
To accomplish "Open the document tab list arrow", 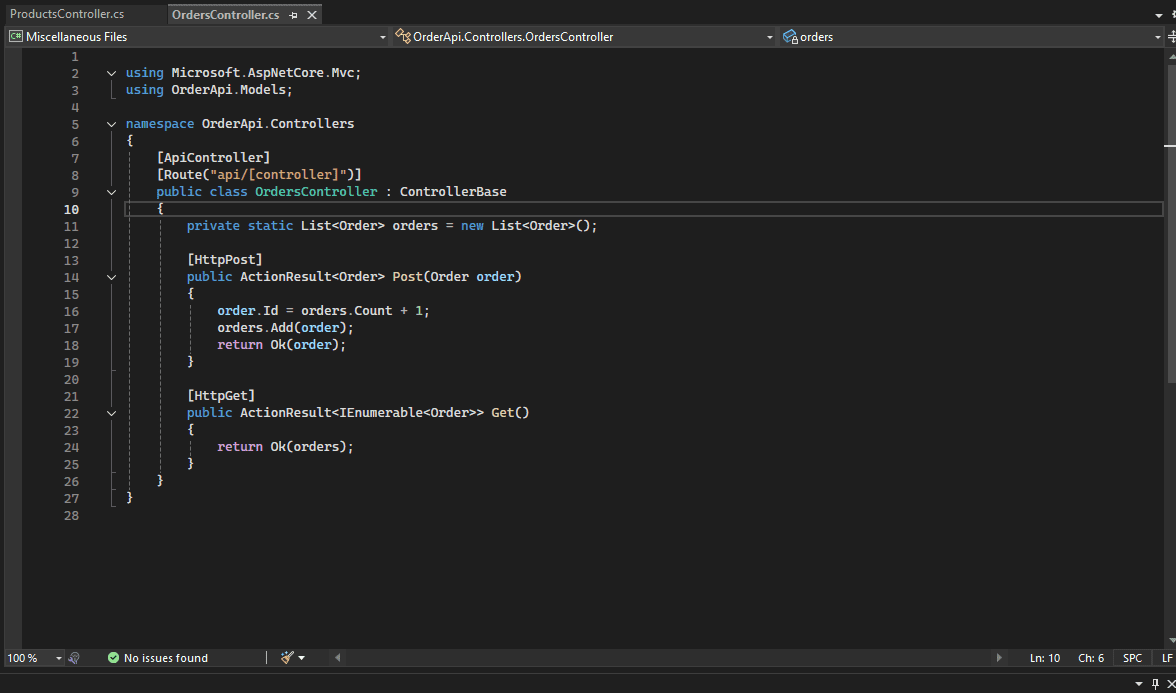I will click(1159, 15).
